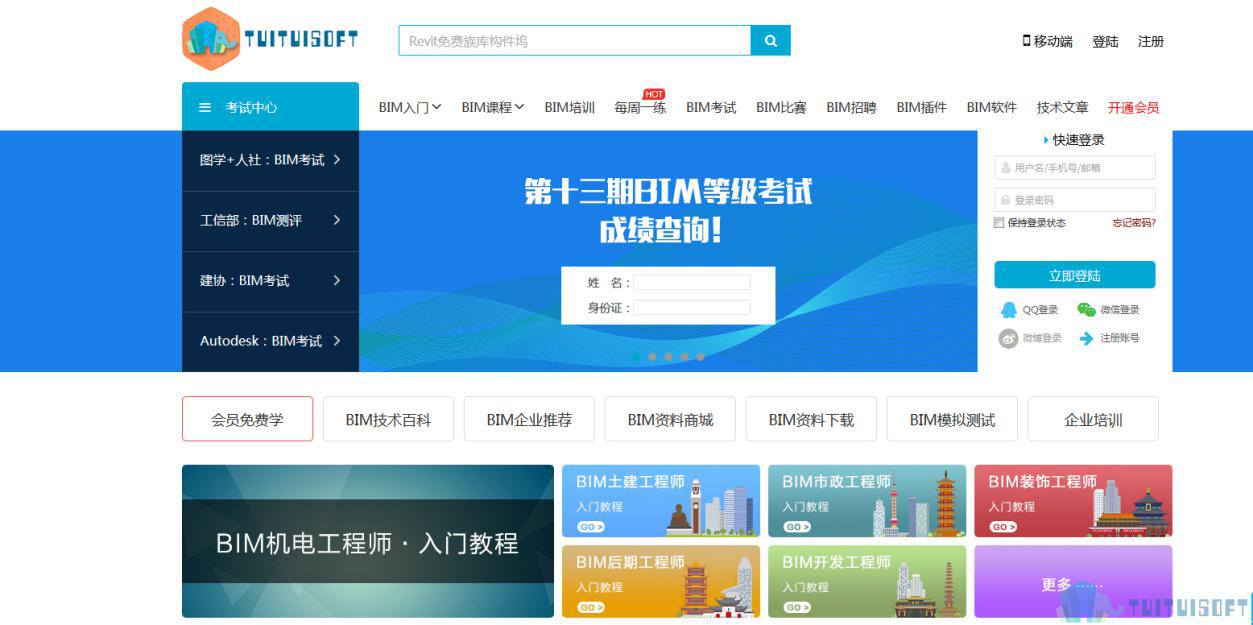This screenshot has width=1253, height=625.
Task: Open the 每周一练 nav item
Action: pyautogui.click(x=640, y=107)
